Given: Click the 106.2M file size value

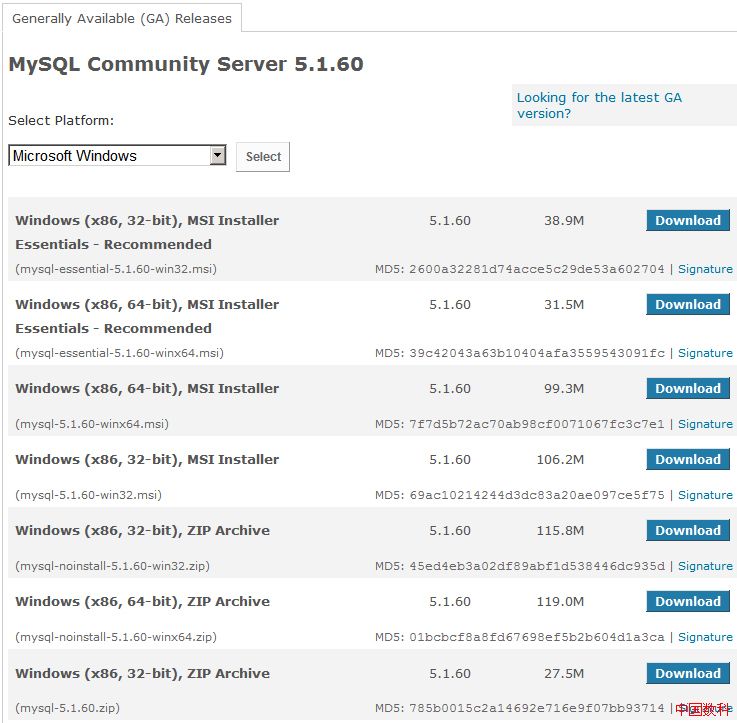Looking at the screenshot, I should tap(560, 460).
